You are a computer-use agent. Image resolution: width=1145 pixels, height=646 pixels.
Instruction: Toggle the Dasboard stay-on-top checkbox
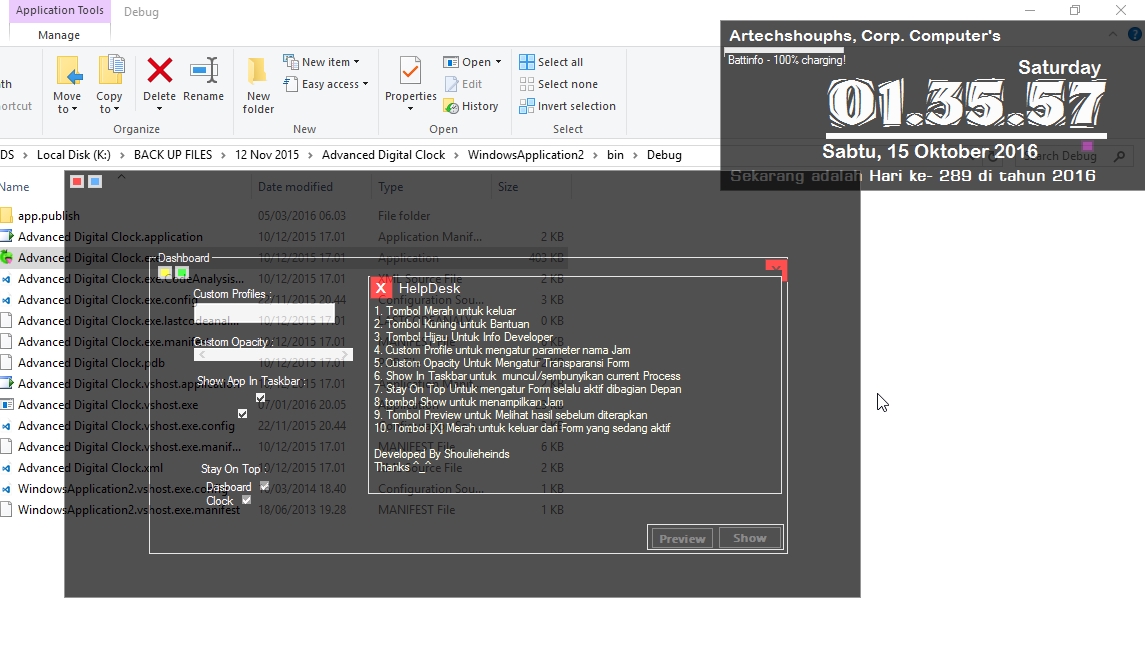pyautogui.click(x=264, y=486)
